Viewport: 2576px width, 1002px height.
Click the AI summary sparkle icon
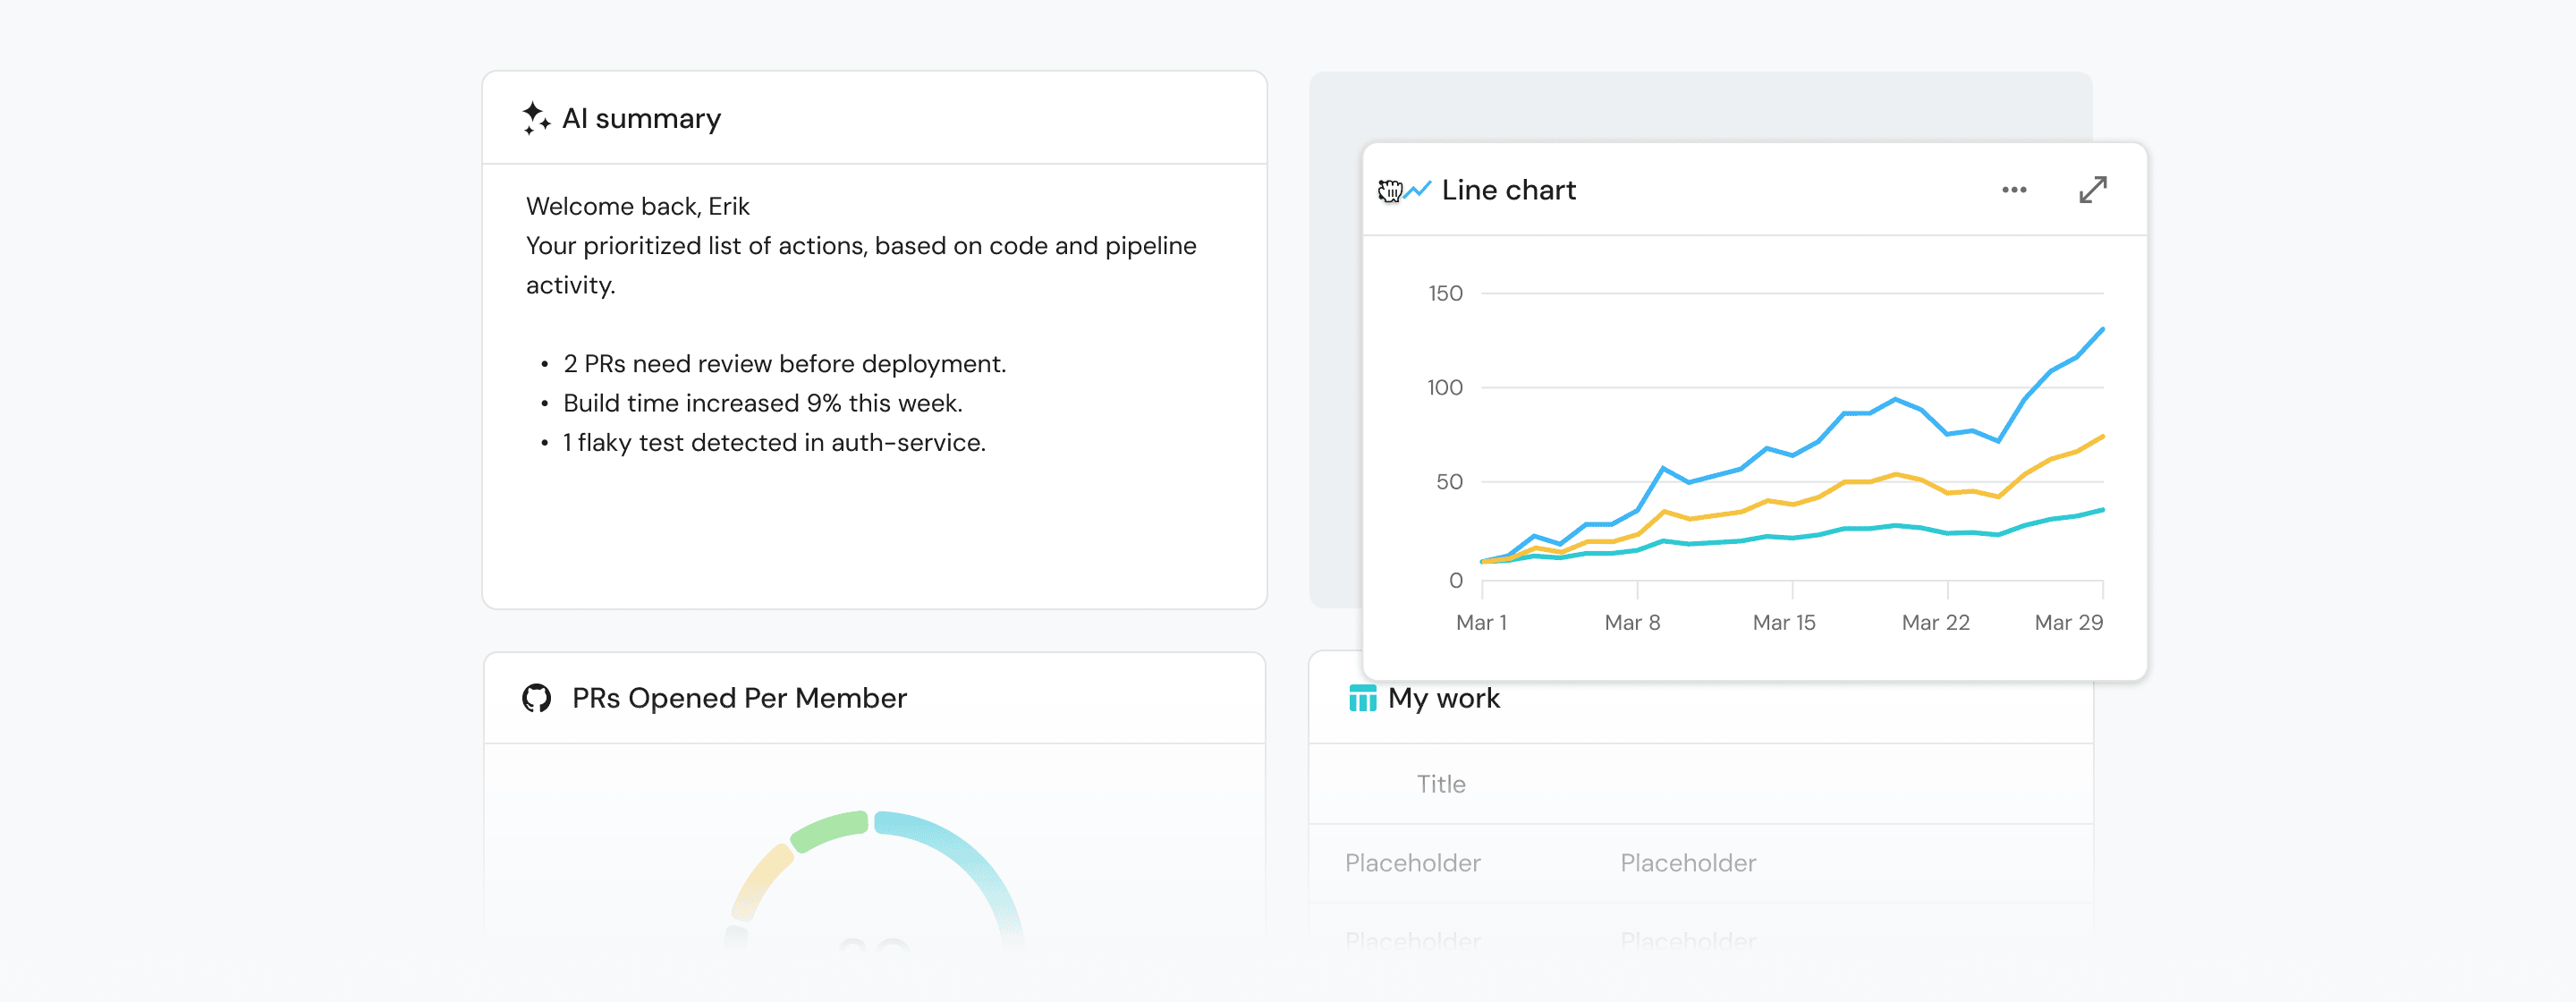point(536,118)
